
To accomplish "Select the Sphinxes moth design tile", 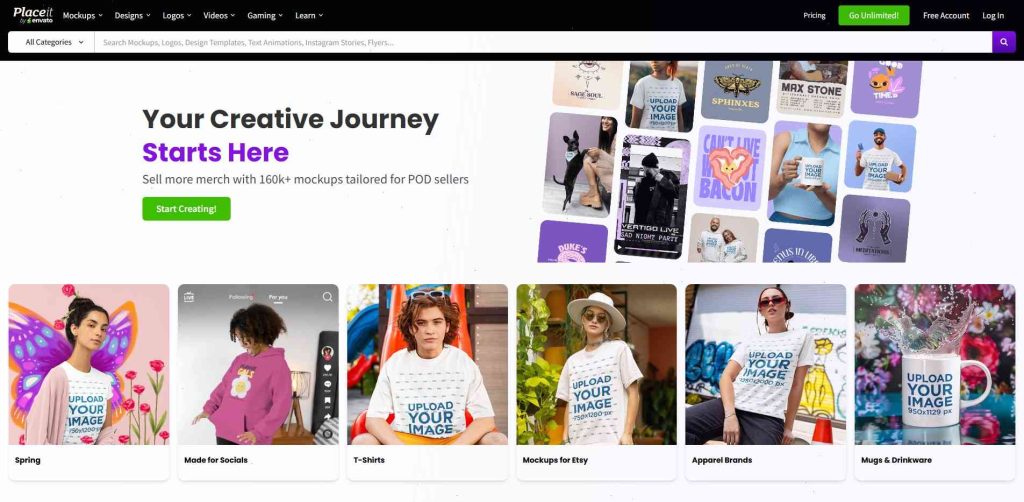I will (x=736, y=90).
